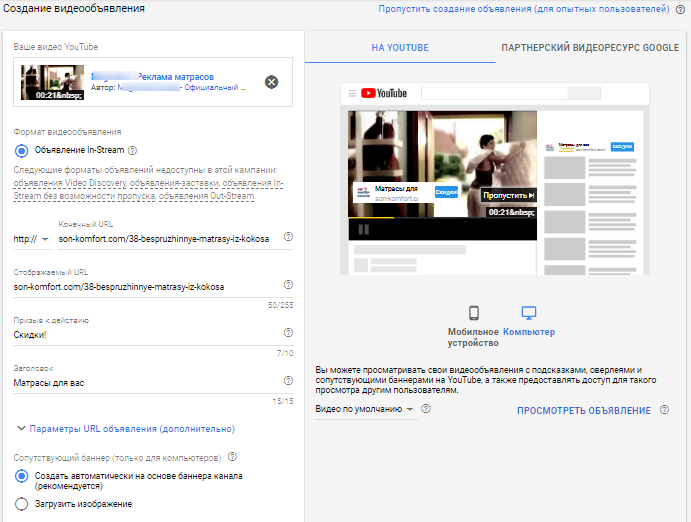Select upload image radio option
Image resolution: width=691 pixels, height=522 pixels.
22,504
